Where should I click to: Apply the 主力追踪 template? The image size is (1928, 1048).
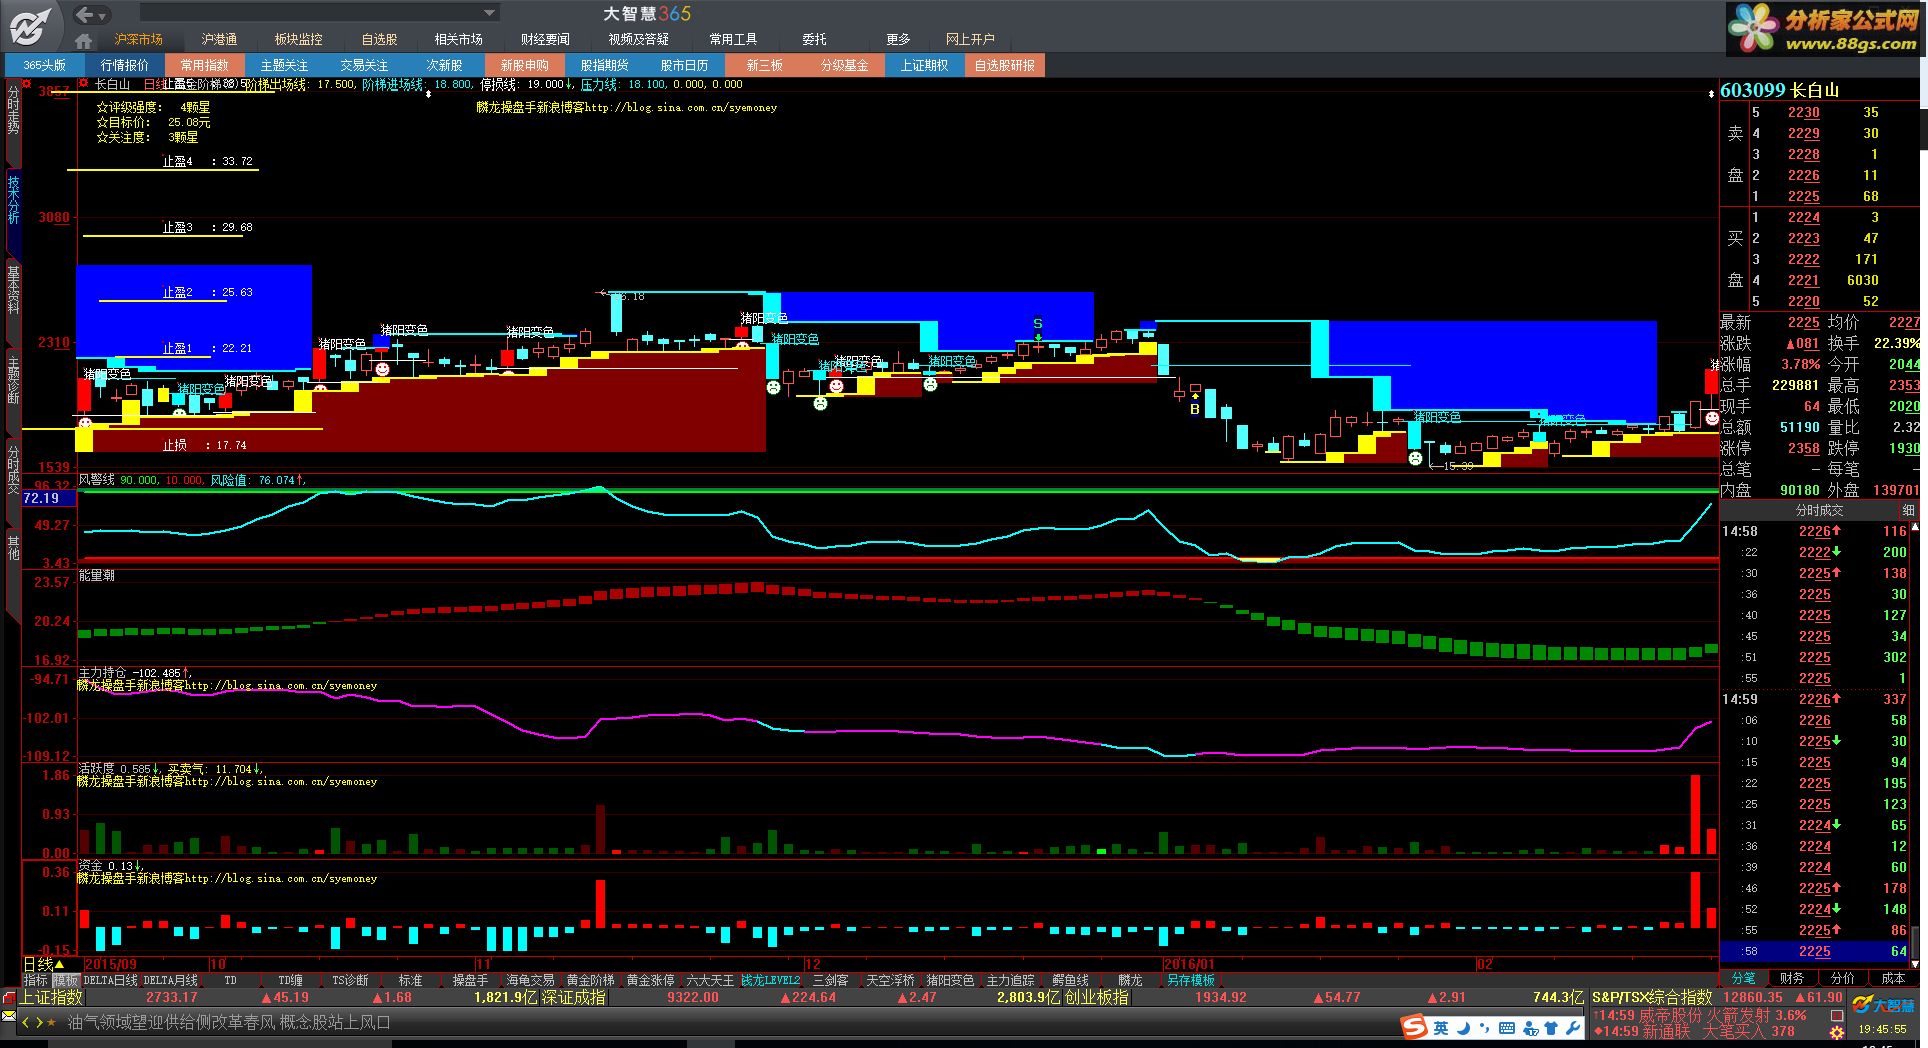pyautogui.click(x=1010, y=980)
